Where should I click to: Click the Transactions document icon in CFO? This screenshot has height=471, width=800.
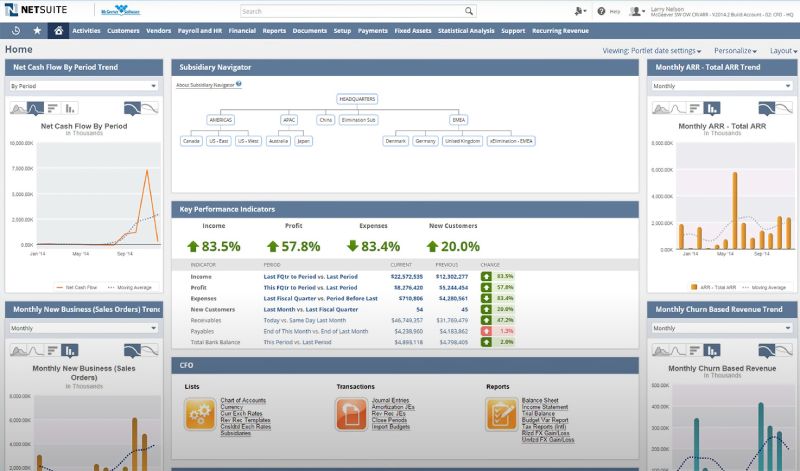click(x=351, y=413)
